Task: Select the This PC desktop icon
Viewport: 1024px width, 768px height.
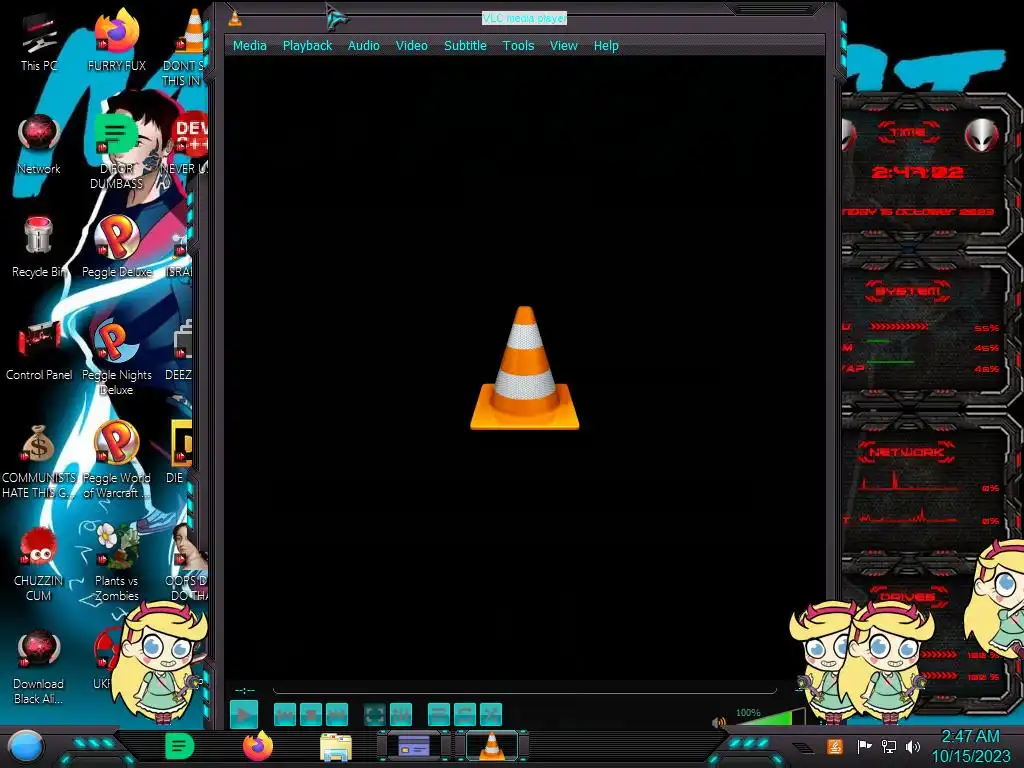Action: 38,40
